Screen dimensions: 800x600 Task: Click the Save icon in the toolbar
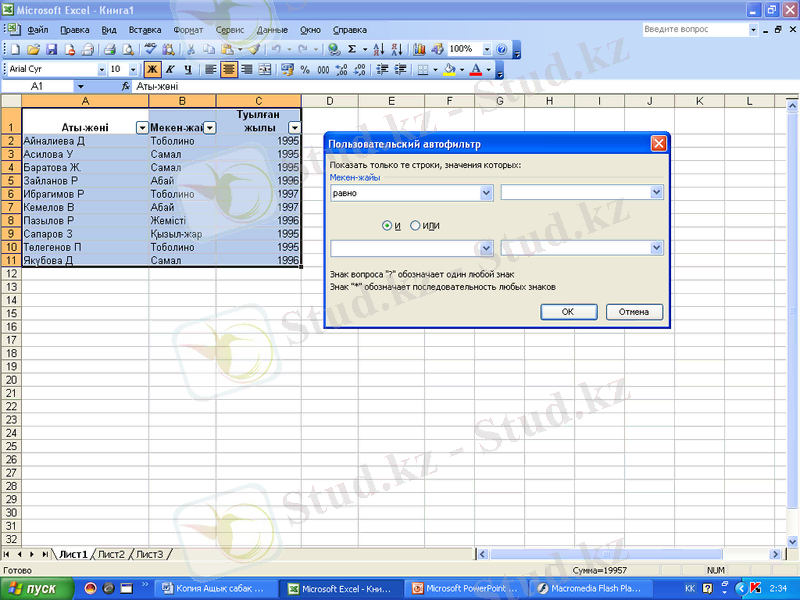point(52,49)
